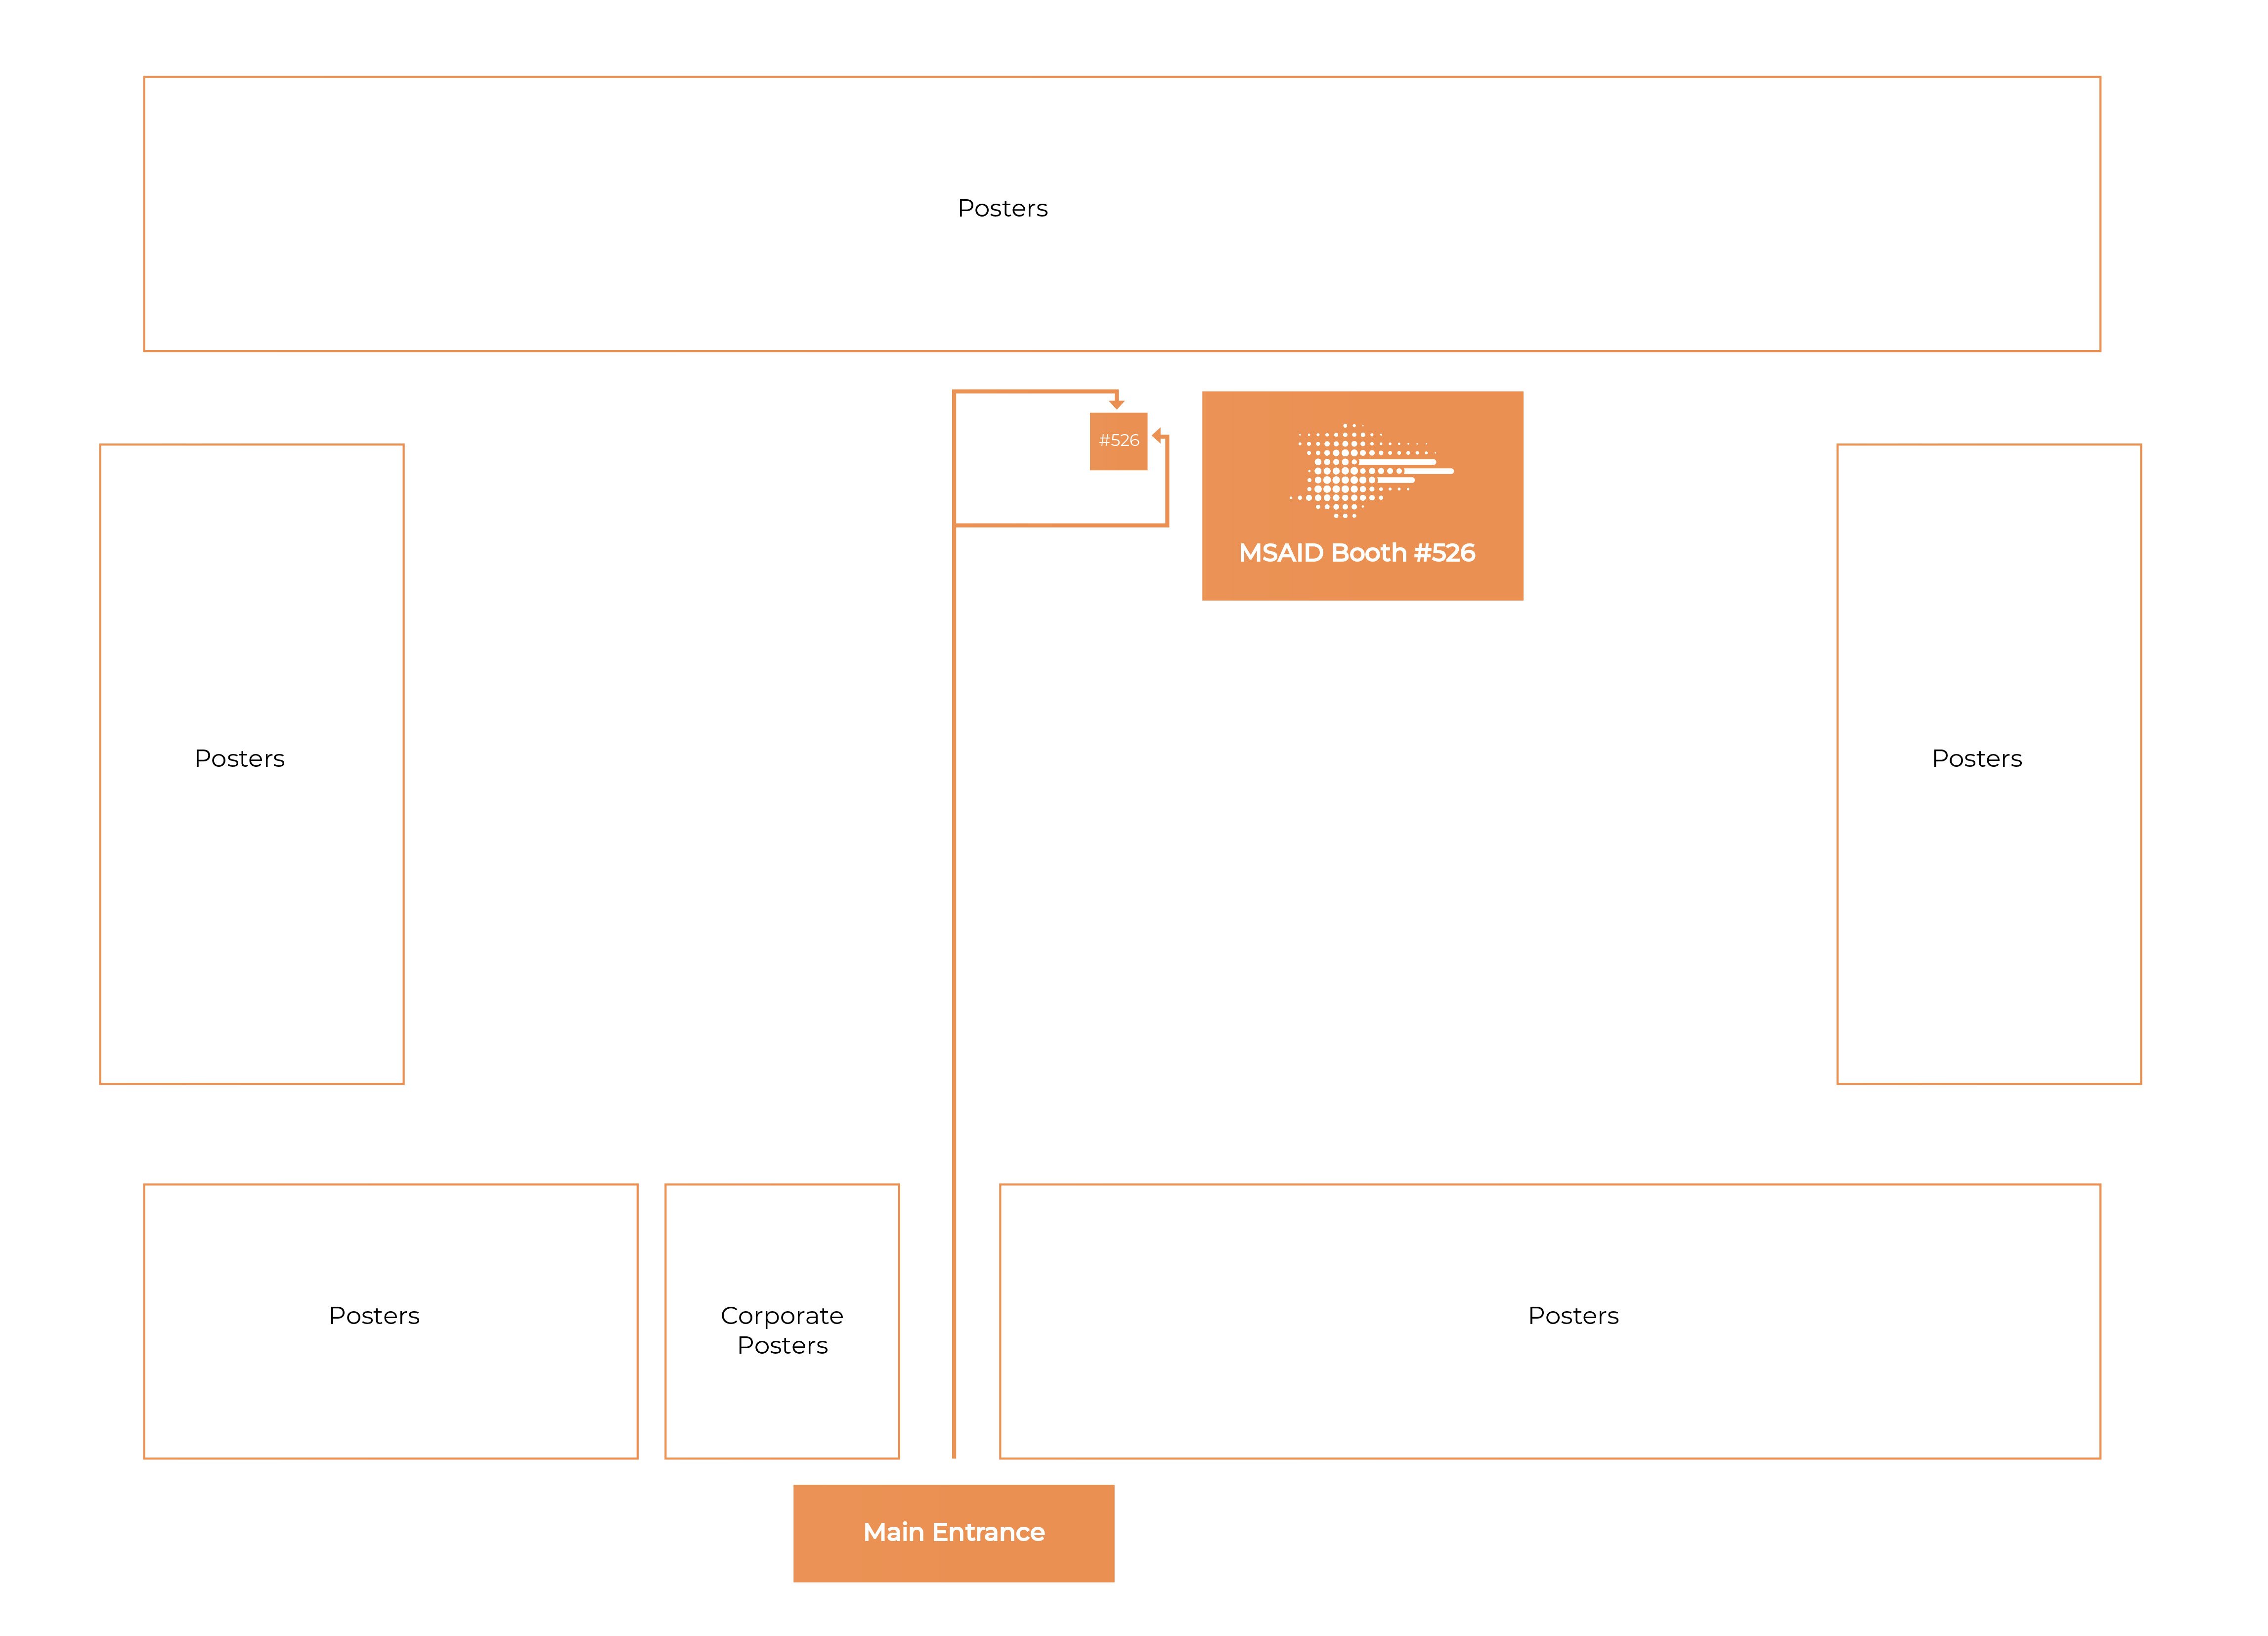
Task: Click the horizontal route segment above booth #526
Action: [x=1035, y=391]
